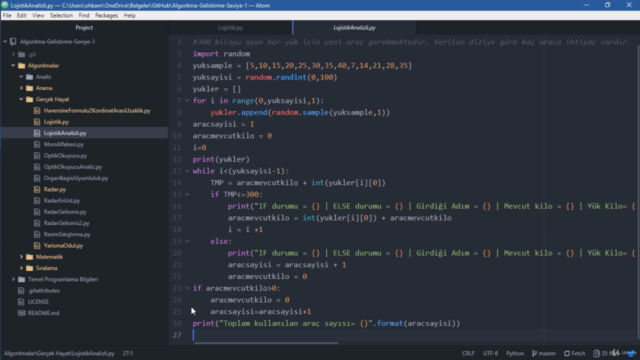Click the master git branch indicator
The height and width of the screenshot is (360, 640).
[x=544, y=353]
